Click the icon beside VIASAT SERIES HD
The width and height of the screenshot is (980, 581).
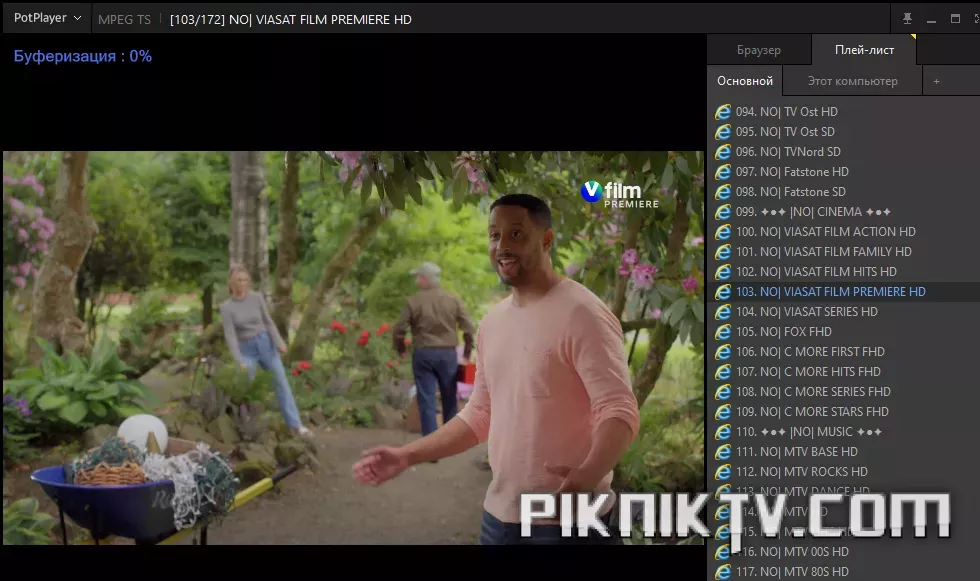pos(723,312)
